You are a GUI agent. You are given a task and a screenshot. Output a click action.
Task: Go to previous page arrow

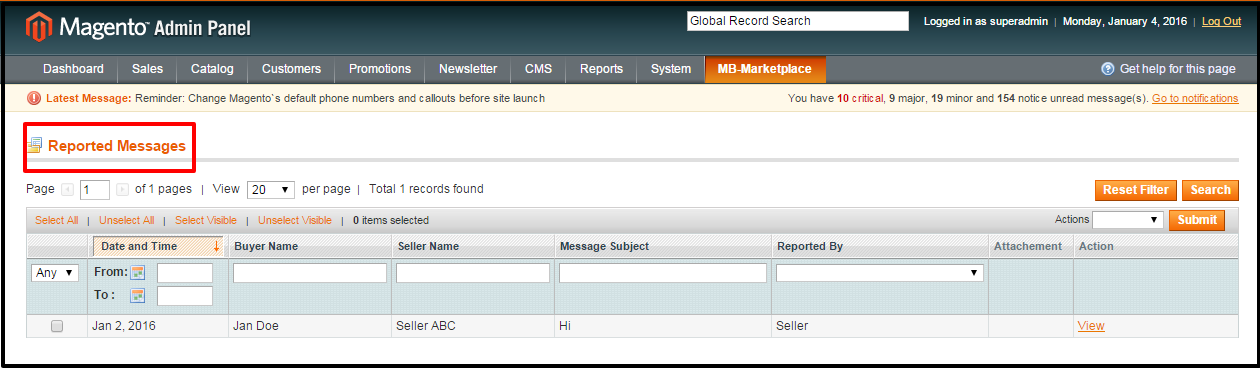tap(68, 189)
